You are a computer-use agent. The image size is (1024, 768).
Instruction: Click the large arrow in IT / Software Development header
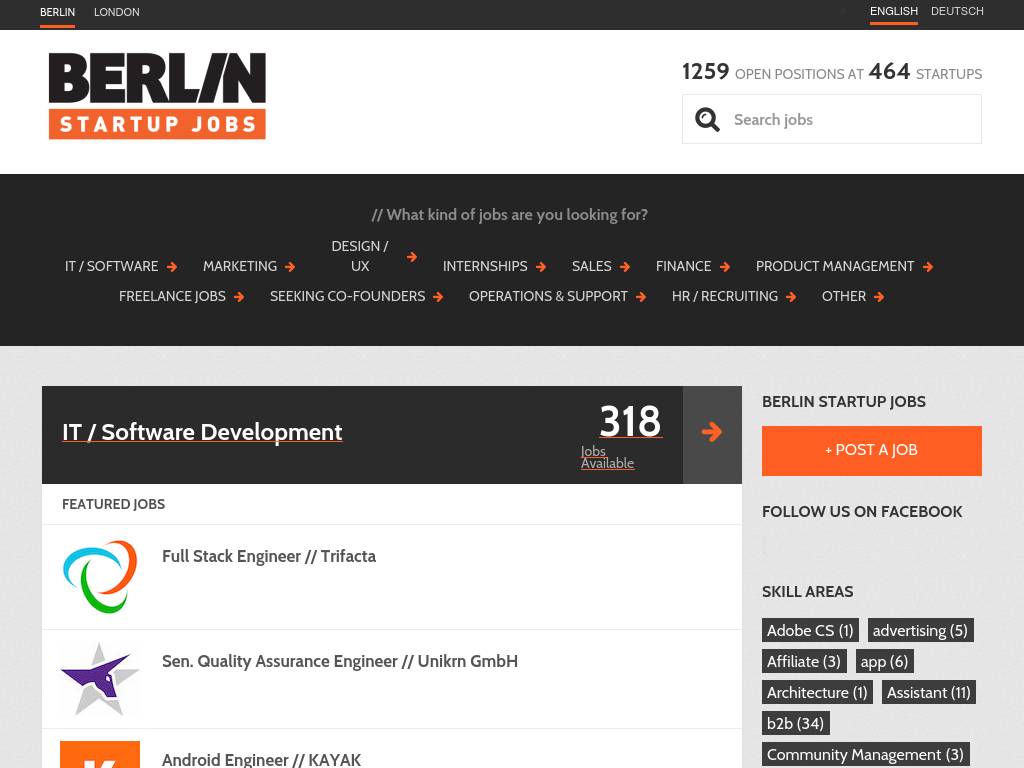[x=712, y=432]
